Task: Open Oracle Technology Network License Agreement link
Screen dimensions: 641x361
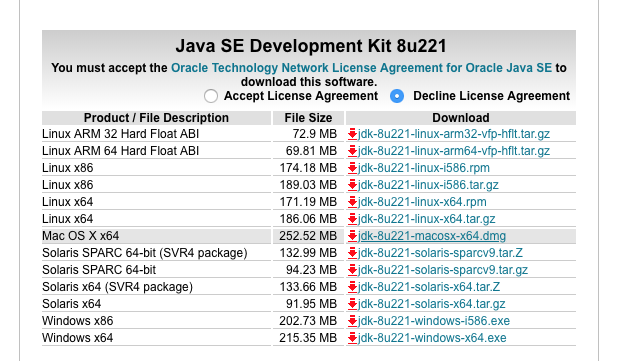Action: [x=361, y=68]
